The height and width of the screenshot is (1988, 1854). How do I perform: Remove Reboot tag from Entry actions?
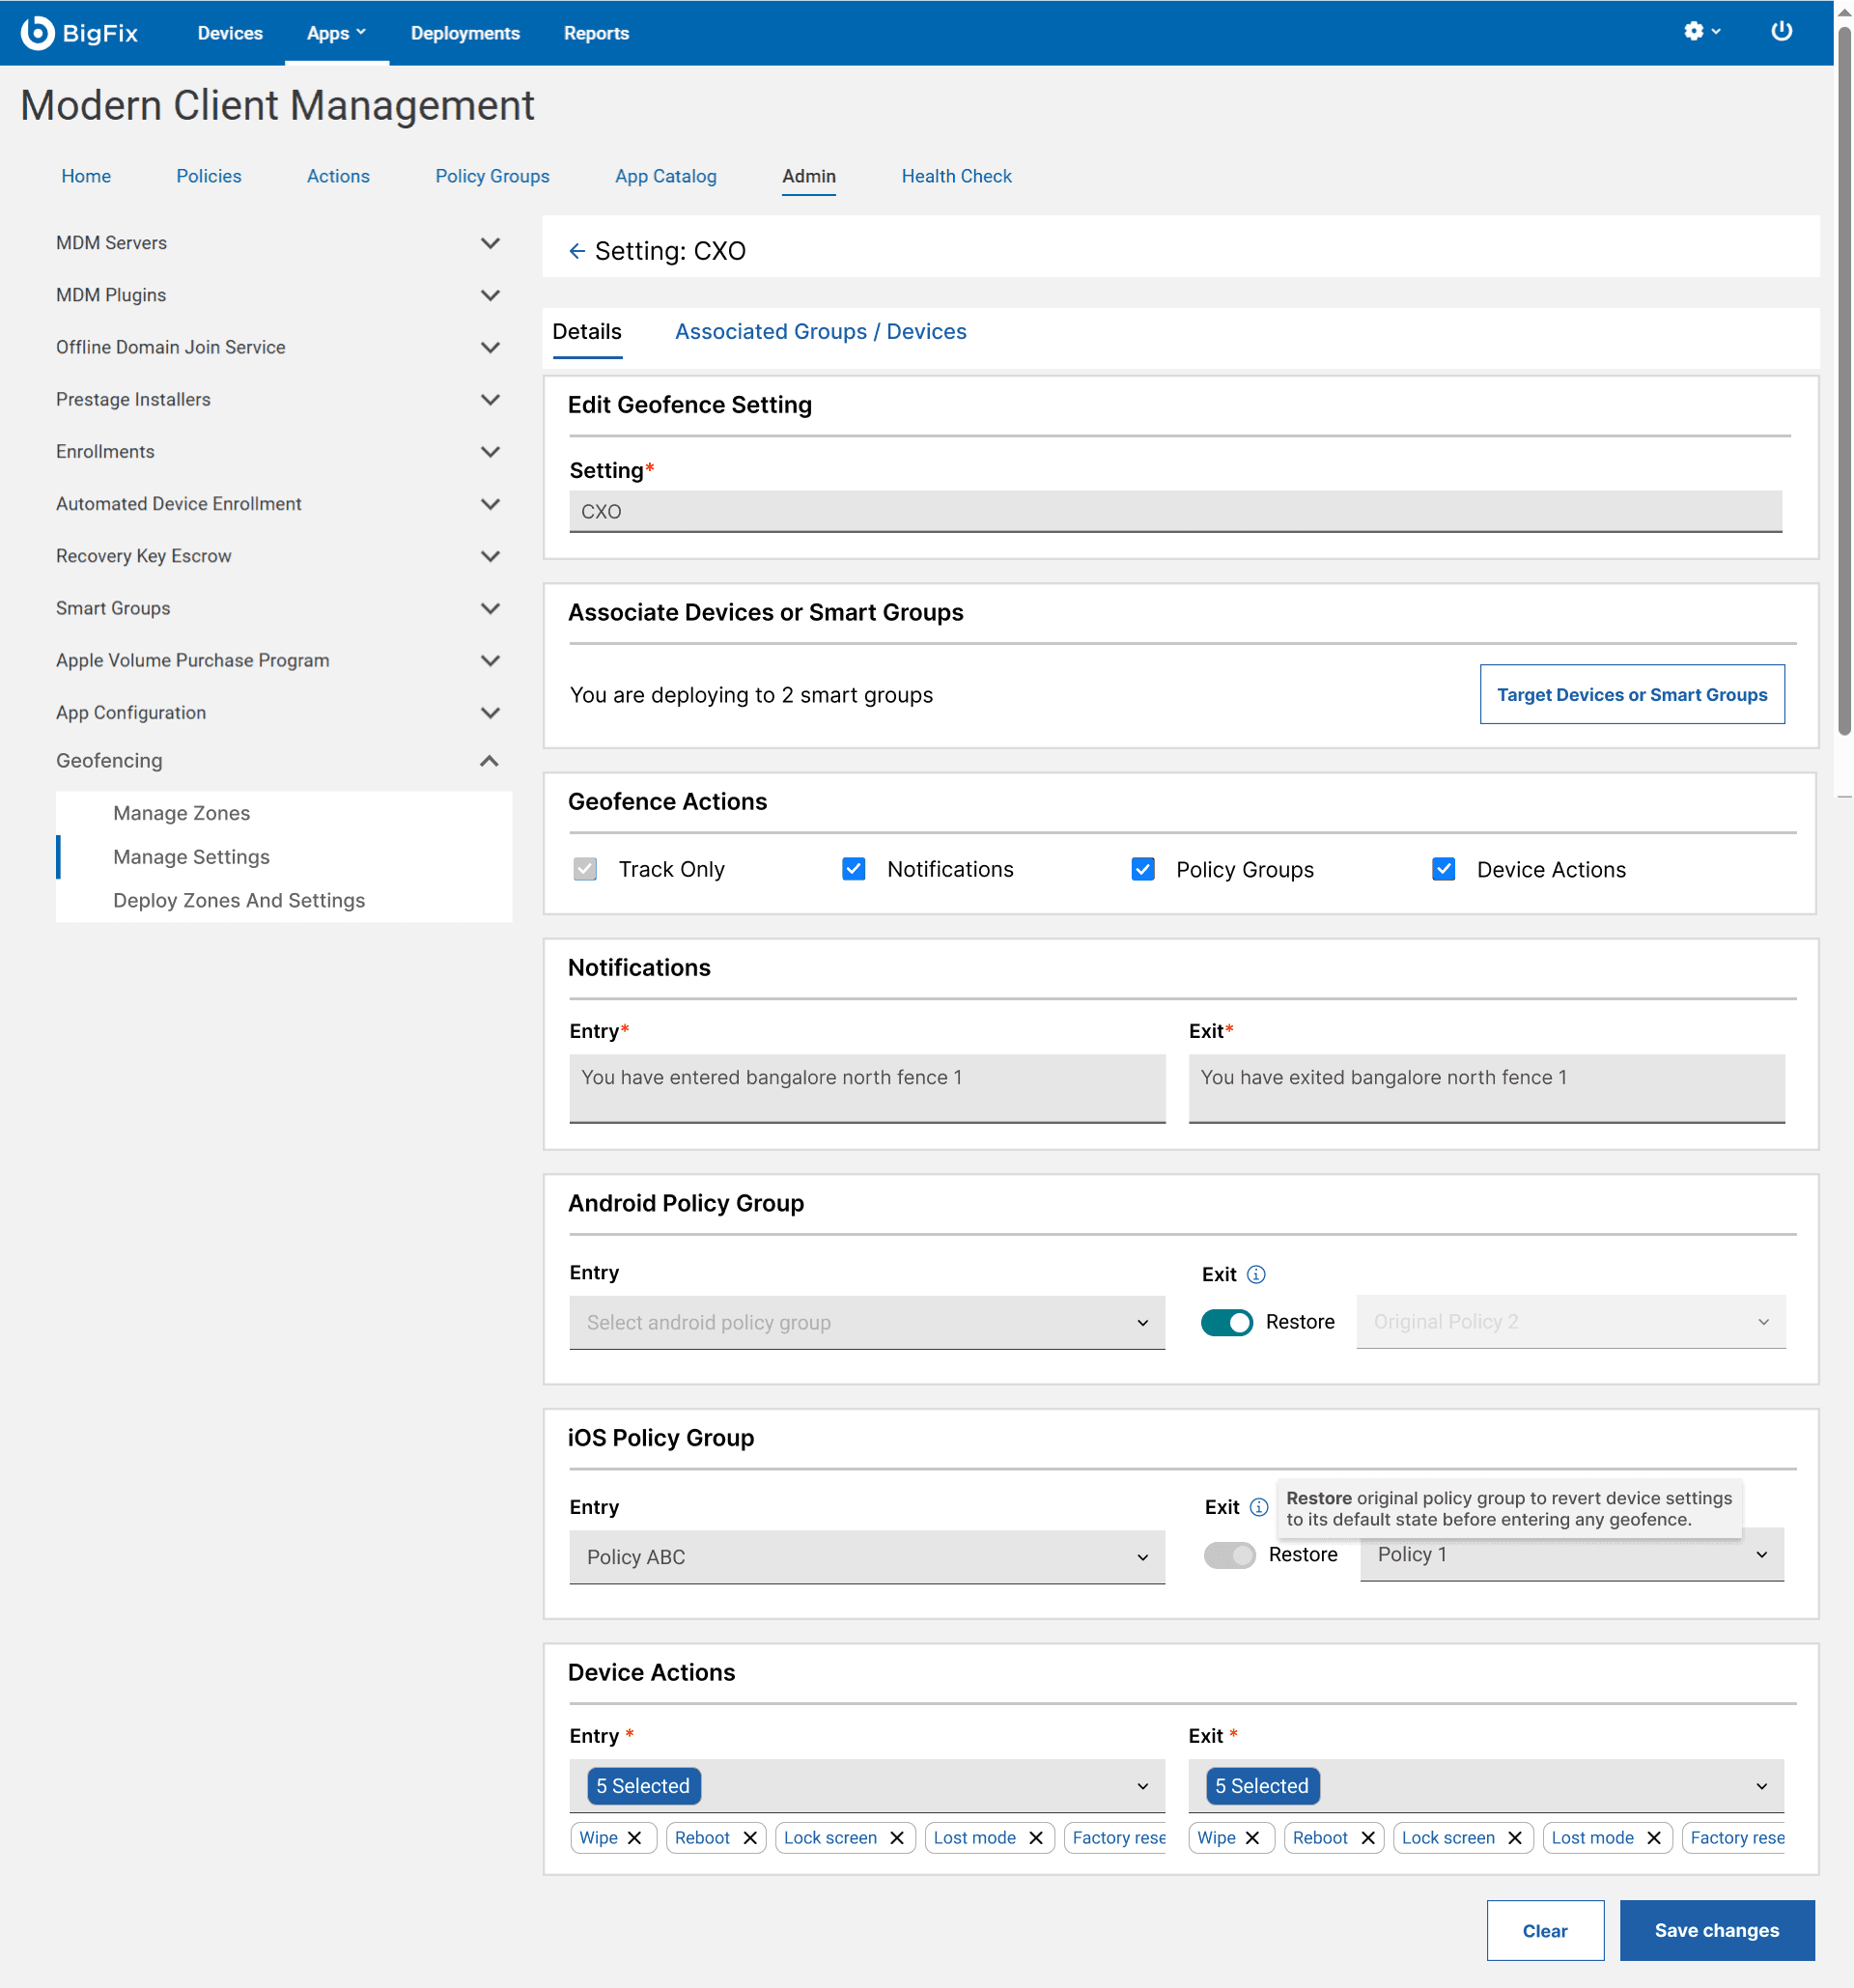pos(750,1838)
